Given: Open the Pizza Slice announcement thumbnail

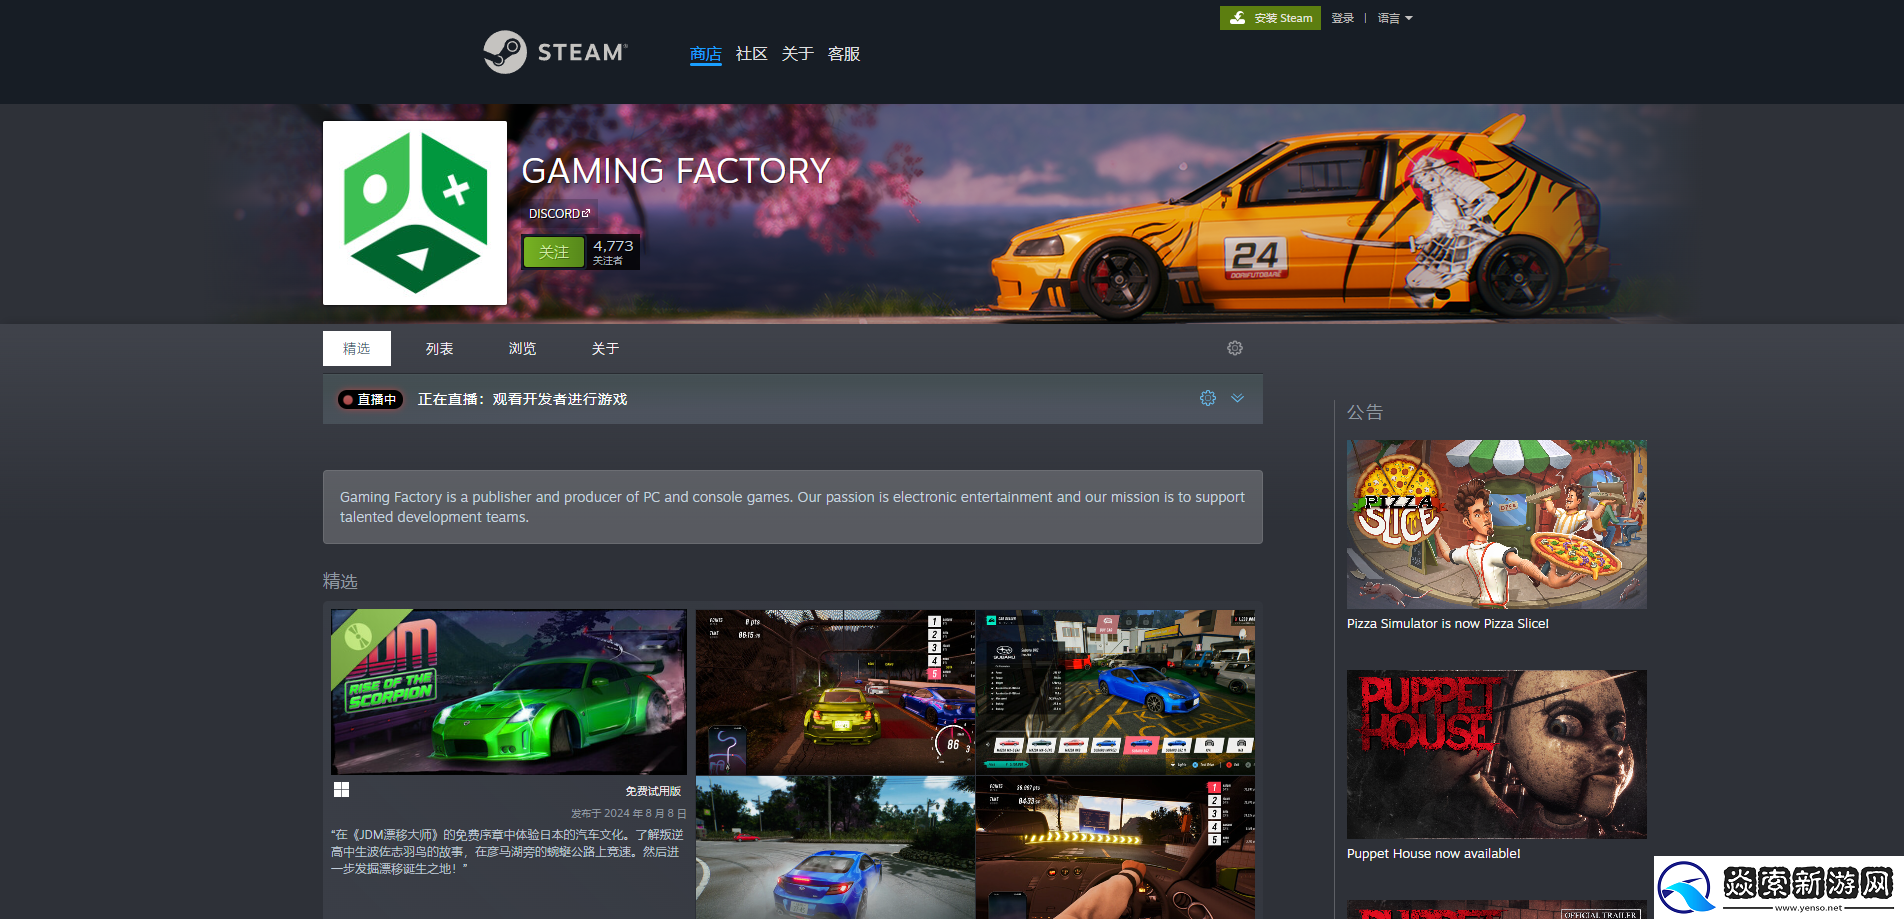Looking at the screenshot, I should point(1496,524).
